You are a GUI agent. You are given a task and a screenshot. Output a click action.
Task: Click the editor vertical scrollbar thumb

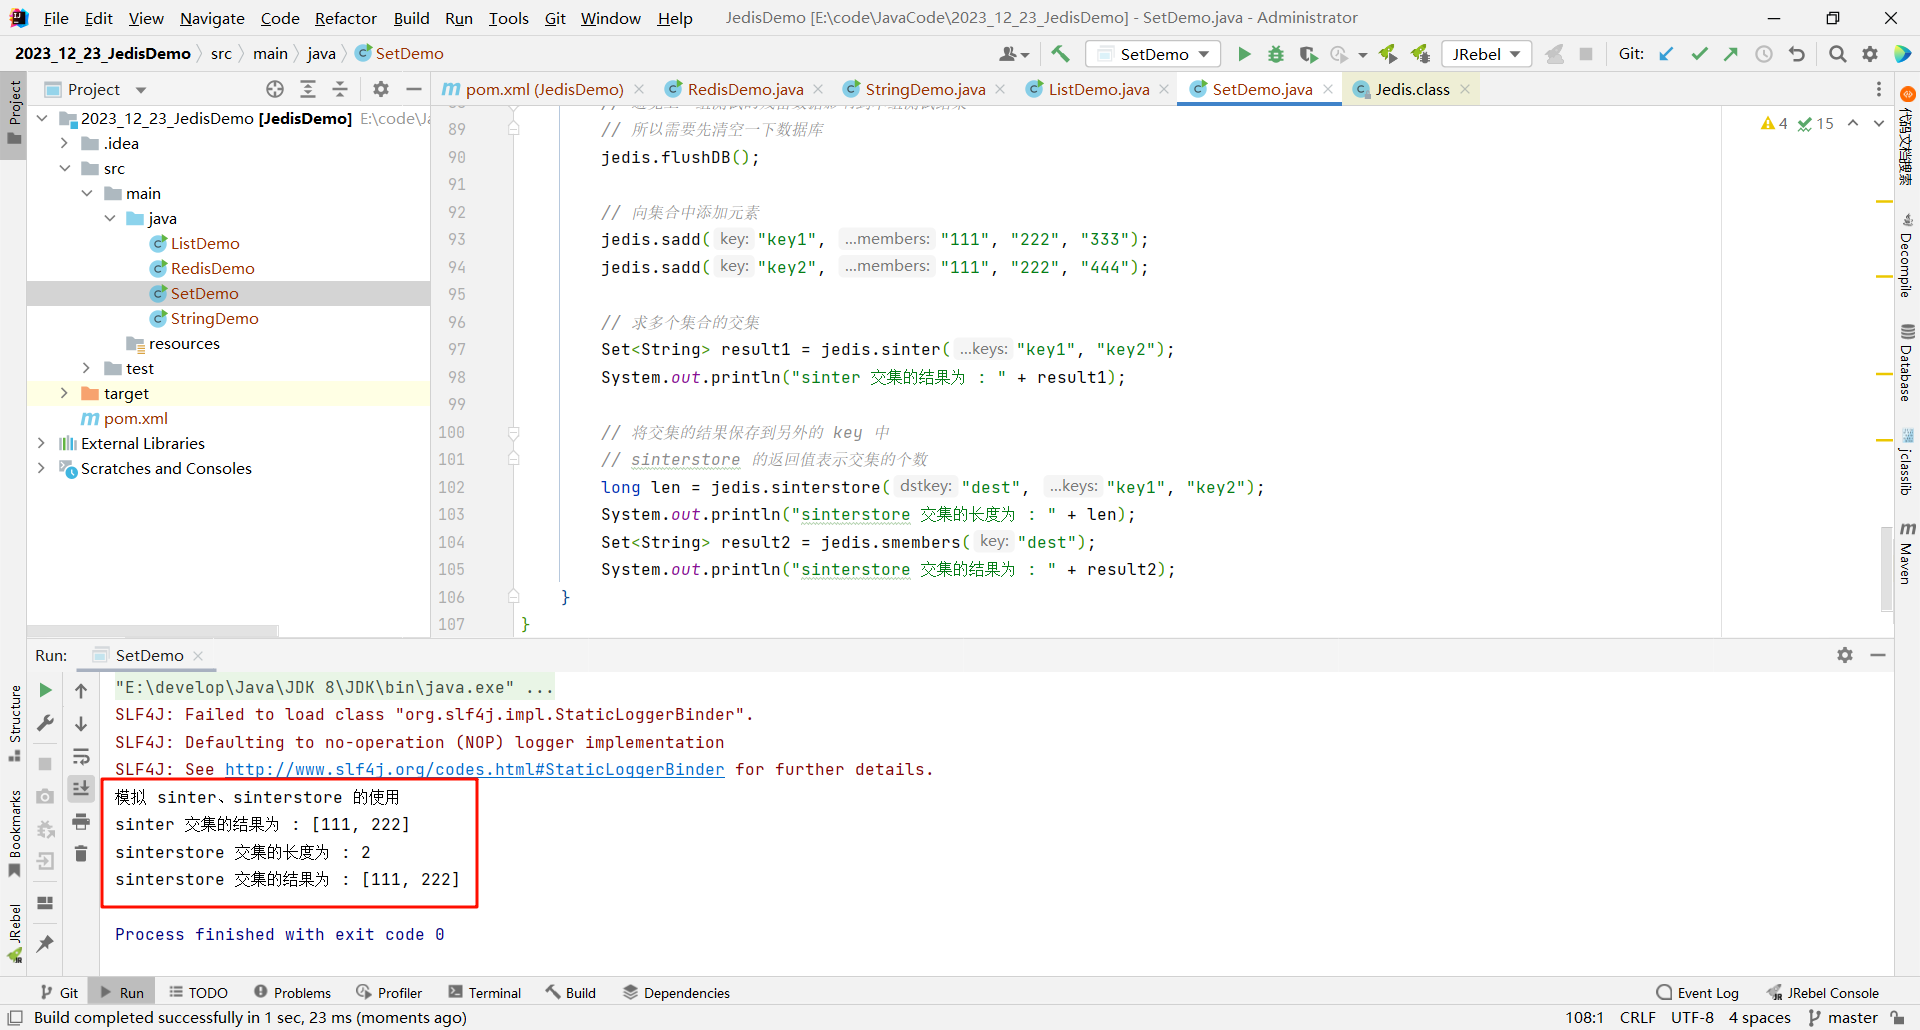coord(1886,567)
